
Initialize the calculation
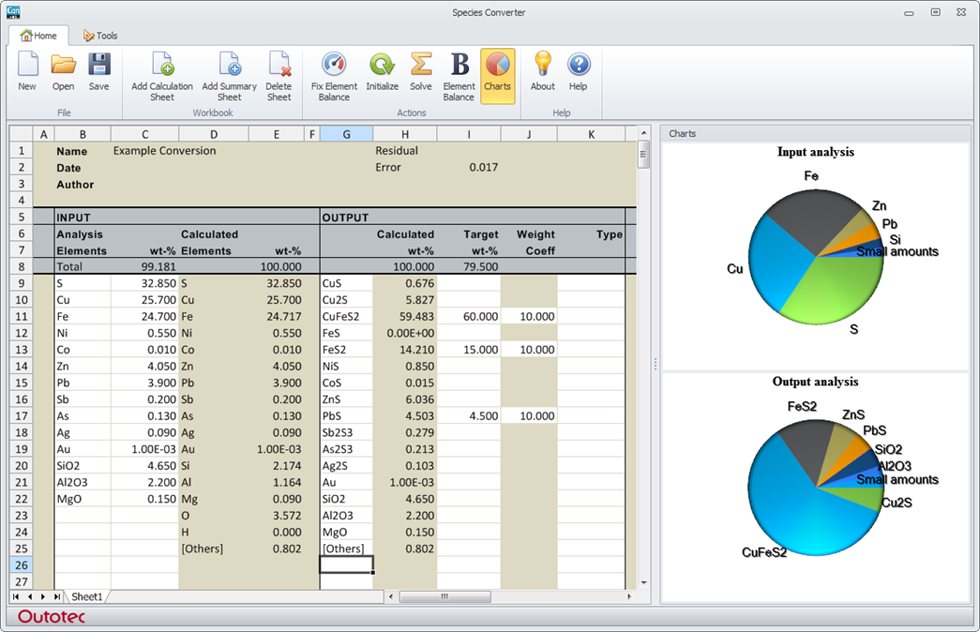point(383,72)
